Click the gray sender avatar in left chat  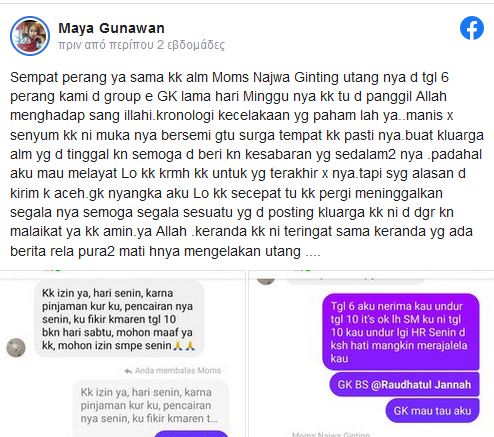pos(16,348)
